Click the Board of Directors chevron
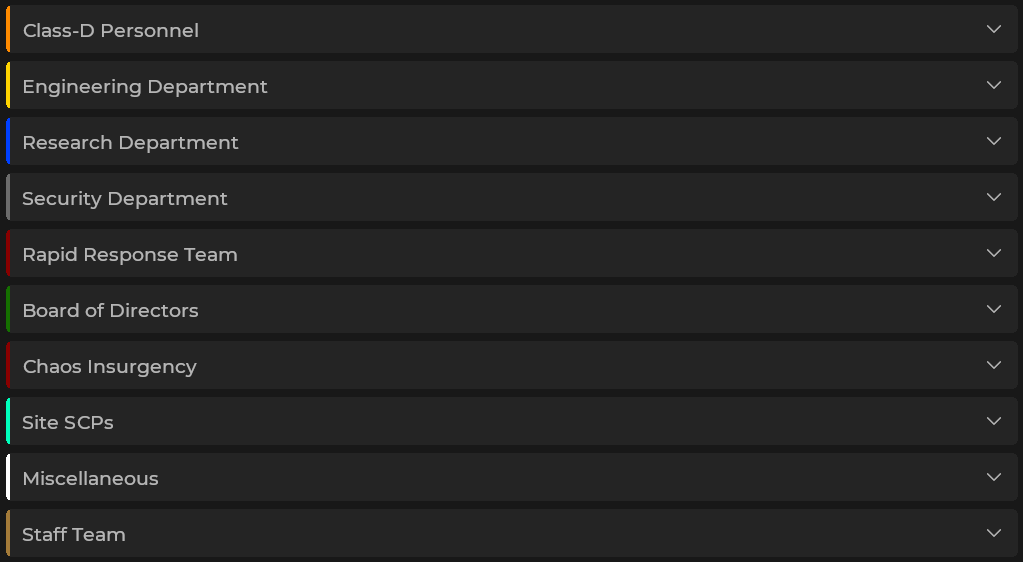Image resolution: width=1023 pixels, height=562 pixels. coord(993,310)
